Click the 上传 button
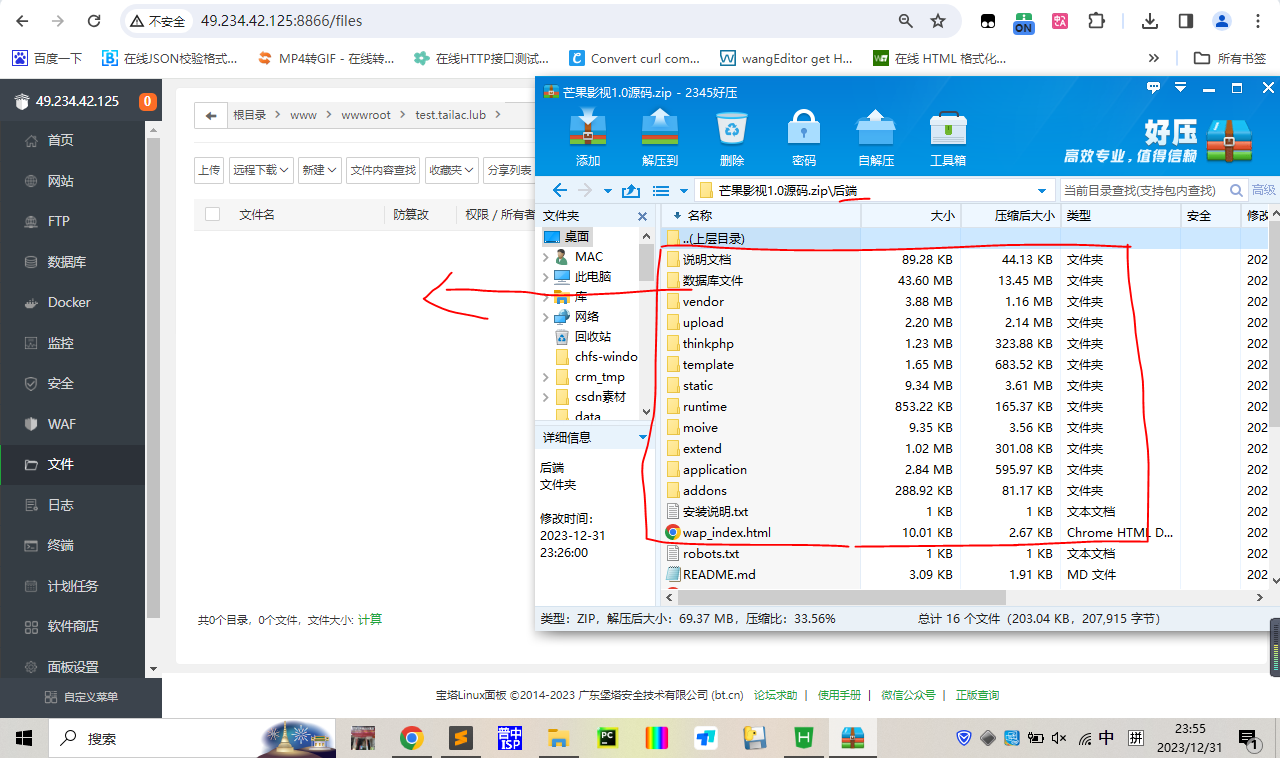 point(209,170)
